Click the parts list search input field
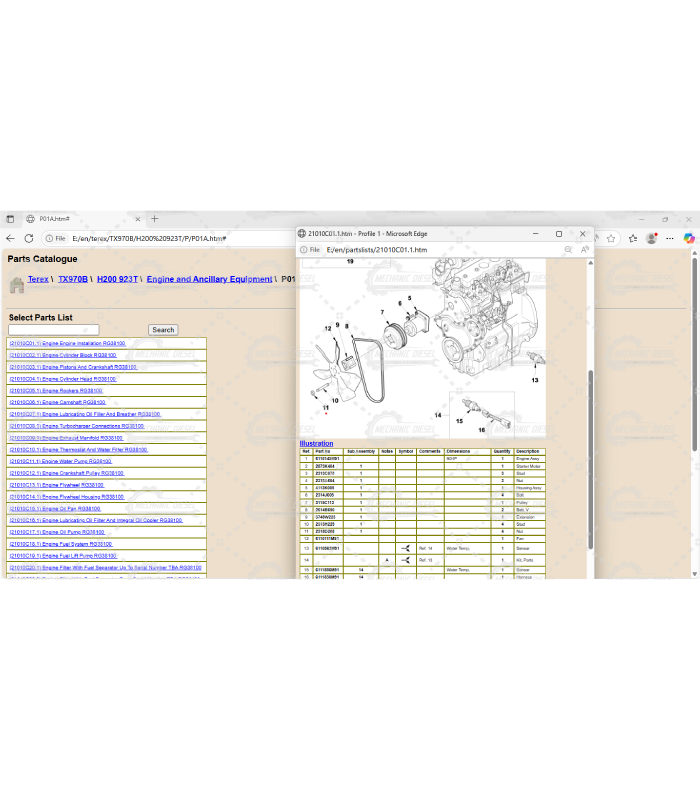This screenshot has width=700, height=800. [x=54, y=330]
